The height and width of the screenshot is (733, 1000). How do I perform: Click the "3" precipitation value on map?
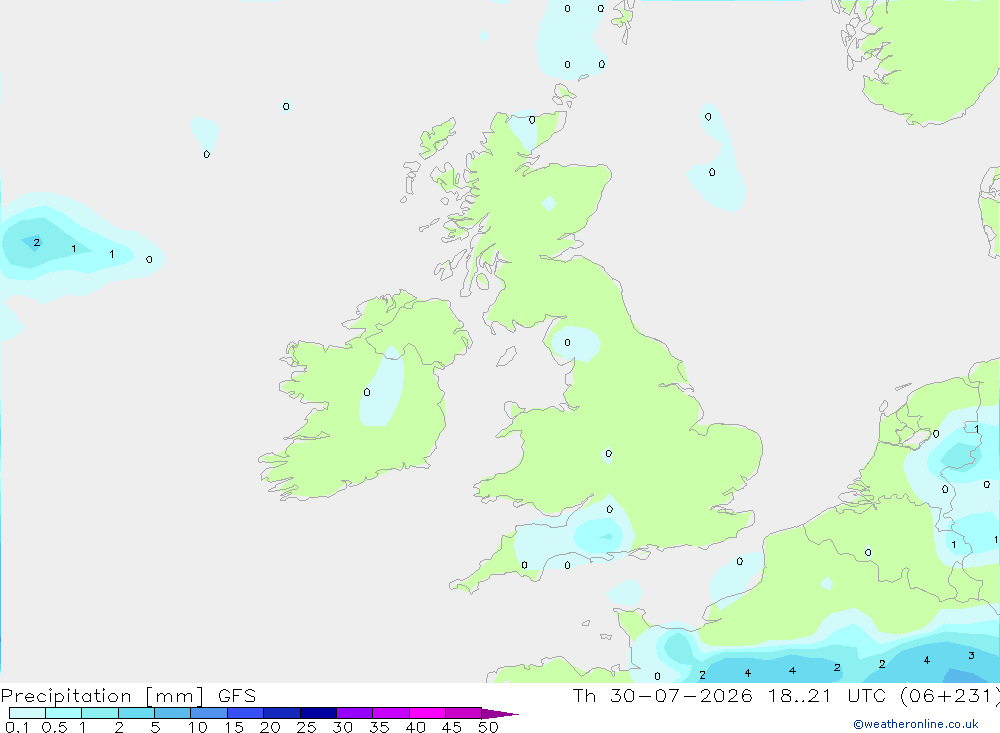click(971, 655)
